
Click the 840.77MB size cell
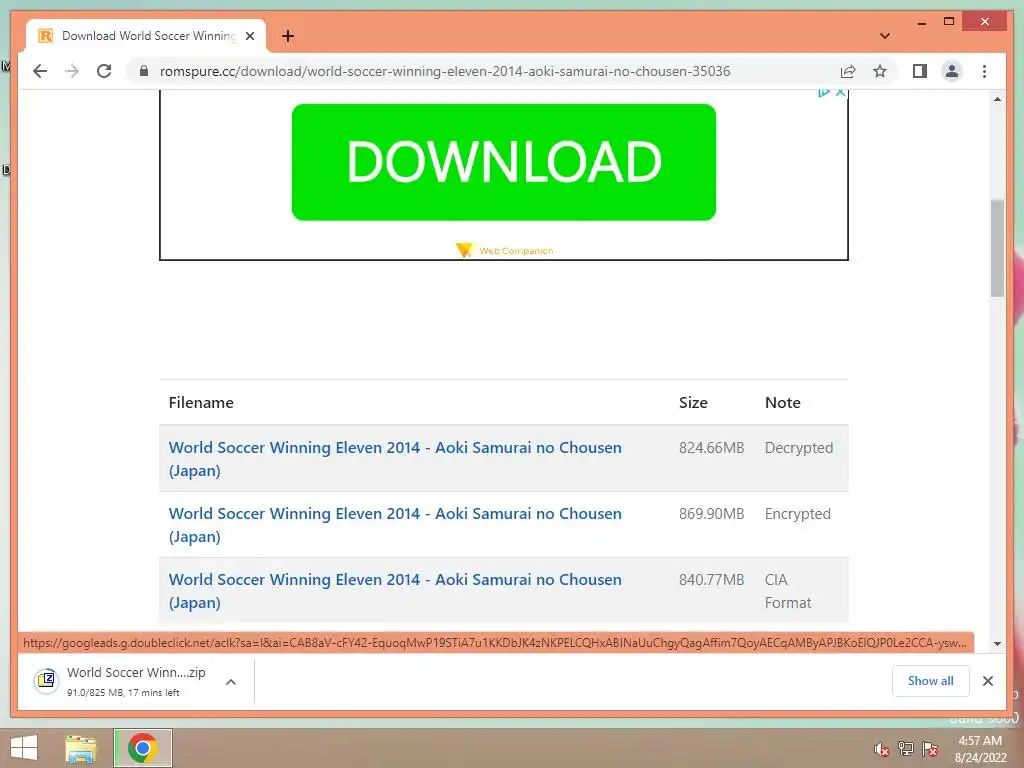[x=711, y=580]
